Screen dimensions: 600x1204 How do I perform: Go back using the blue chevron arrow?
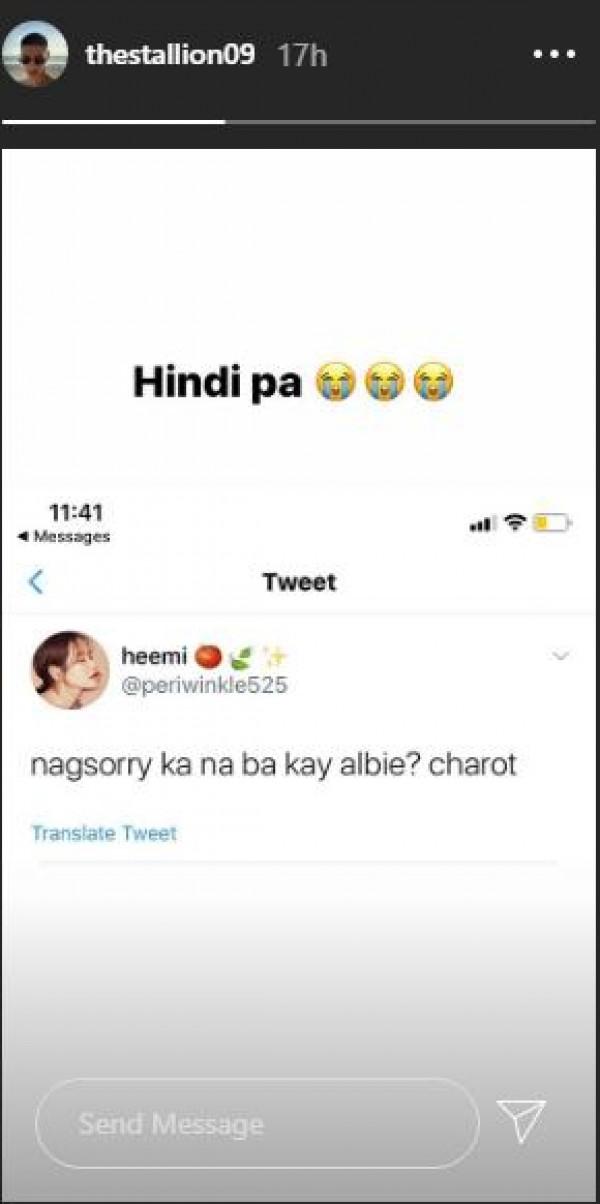(x=36, y=582)
